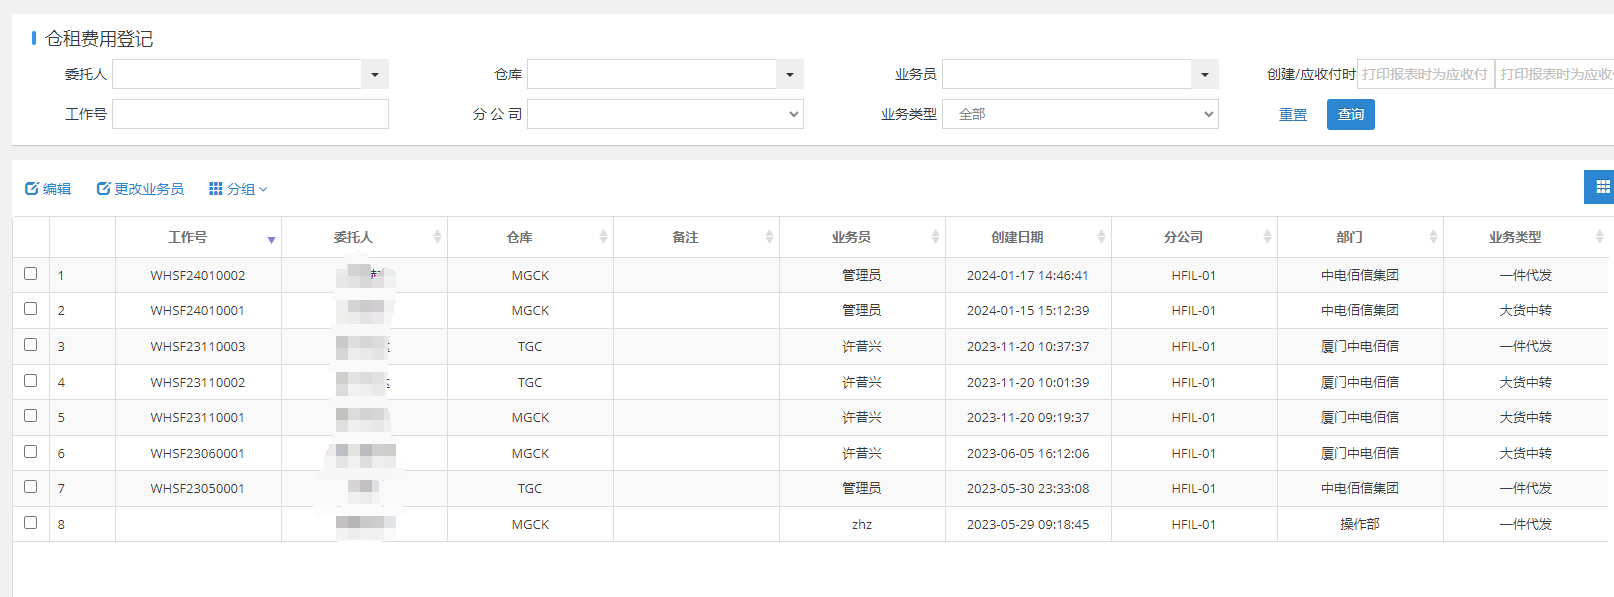Screen dimensions: 1614x597
Task: Click the 更改业务员 icon button
Action: [x=103, y=189]
